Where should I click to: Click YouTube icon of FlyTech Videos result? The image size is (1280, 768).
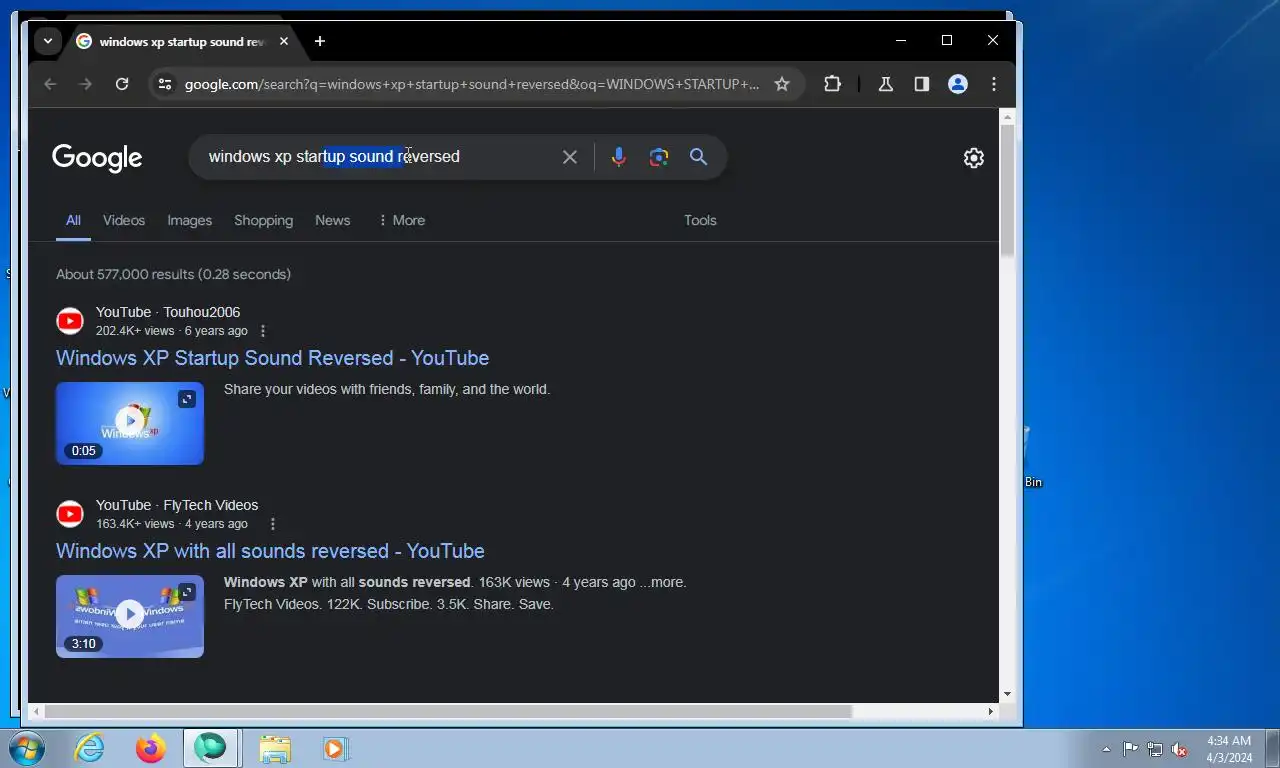coord(70,514)
